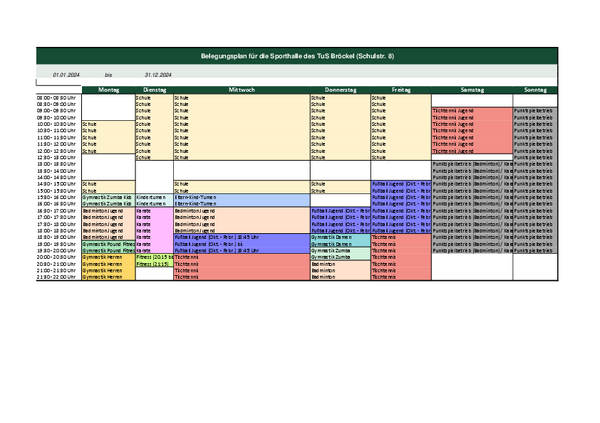
Task: Click the title 'Belegungsplan für die Sporthalle des TuS Bröckel'
Action: click(x=297, y=56)
